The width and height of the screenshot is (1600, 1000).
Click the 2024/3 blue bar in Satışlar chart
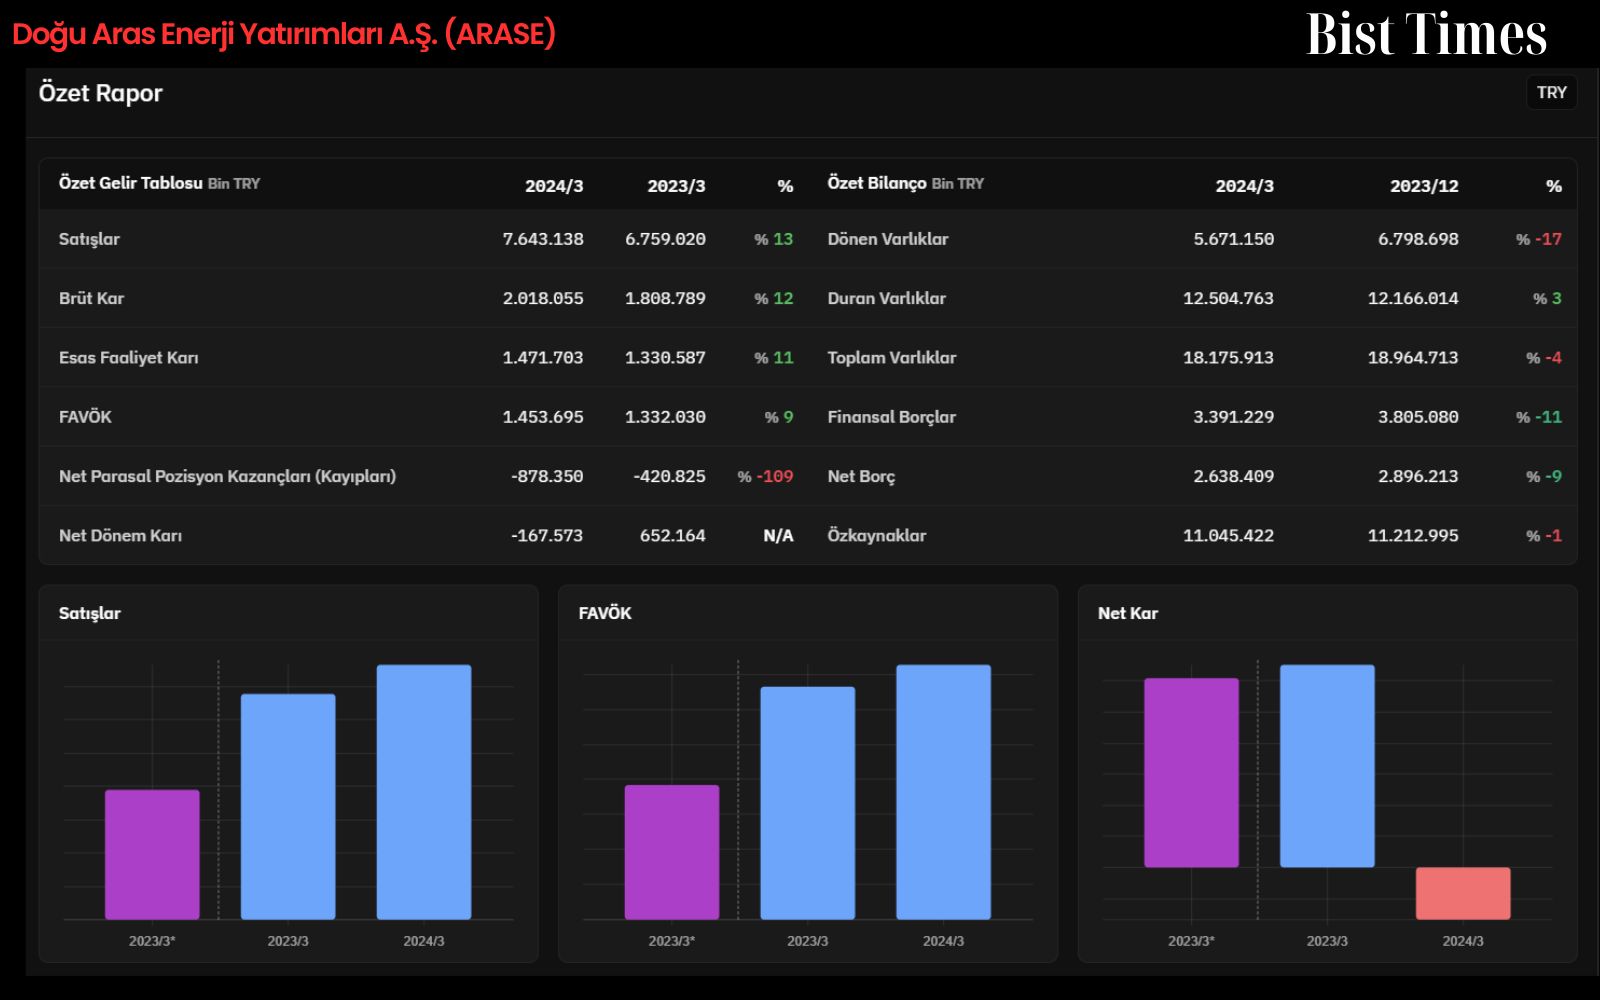(424, 792)
